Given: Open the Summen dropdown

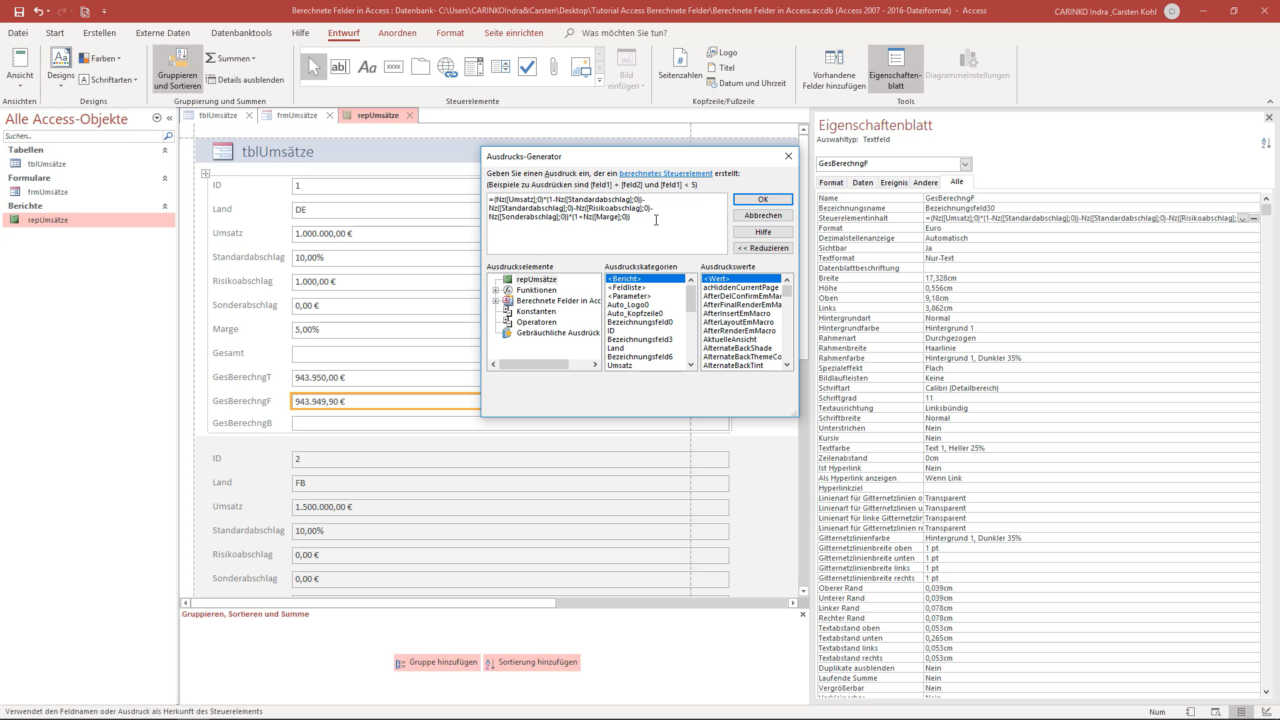Looking at the screenshot, I should tap(230, 58).
